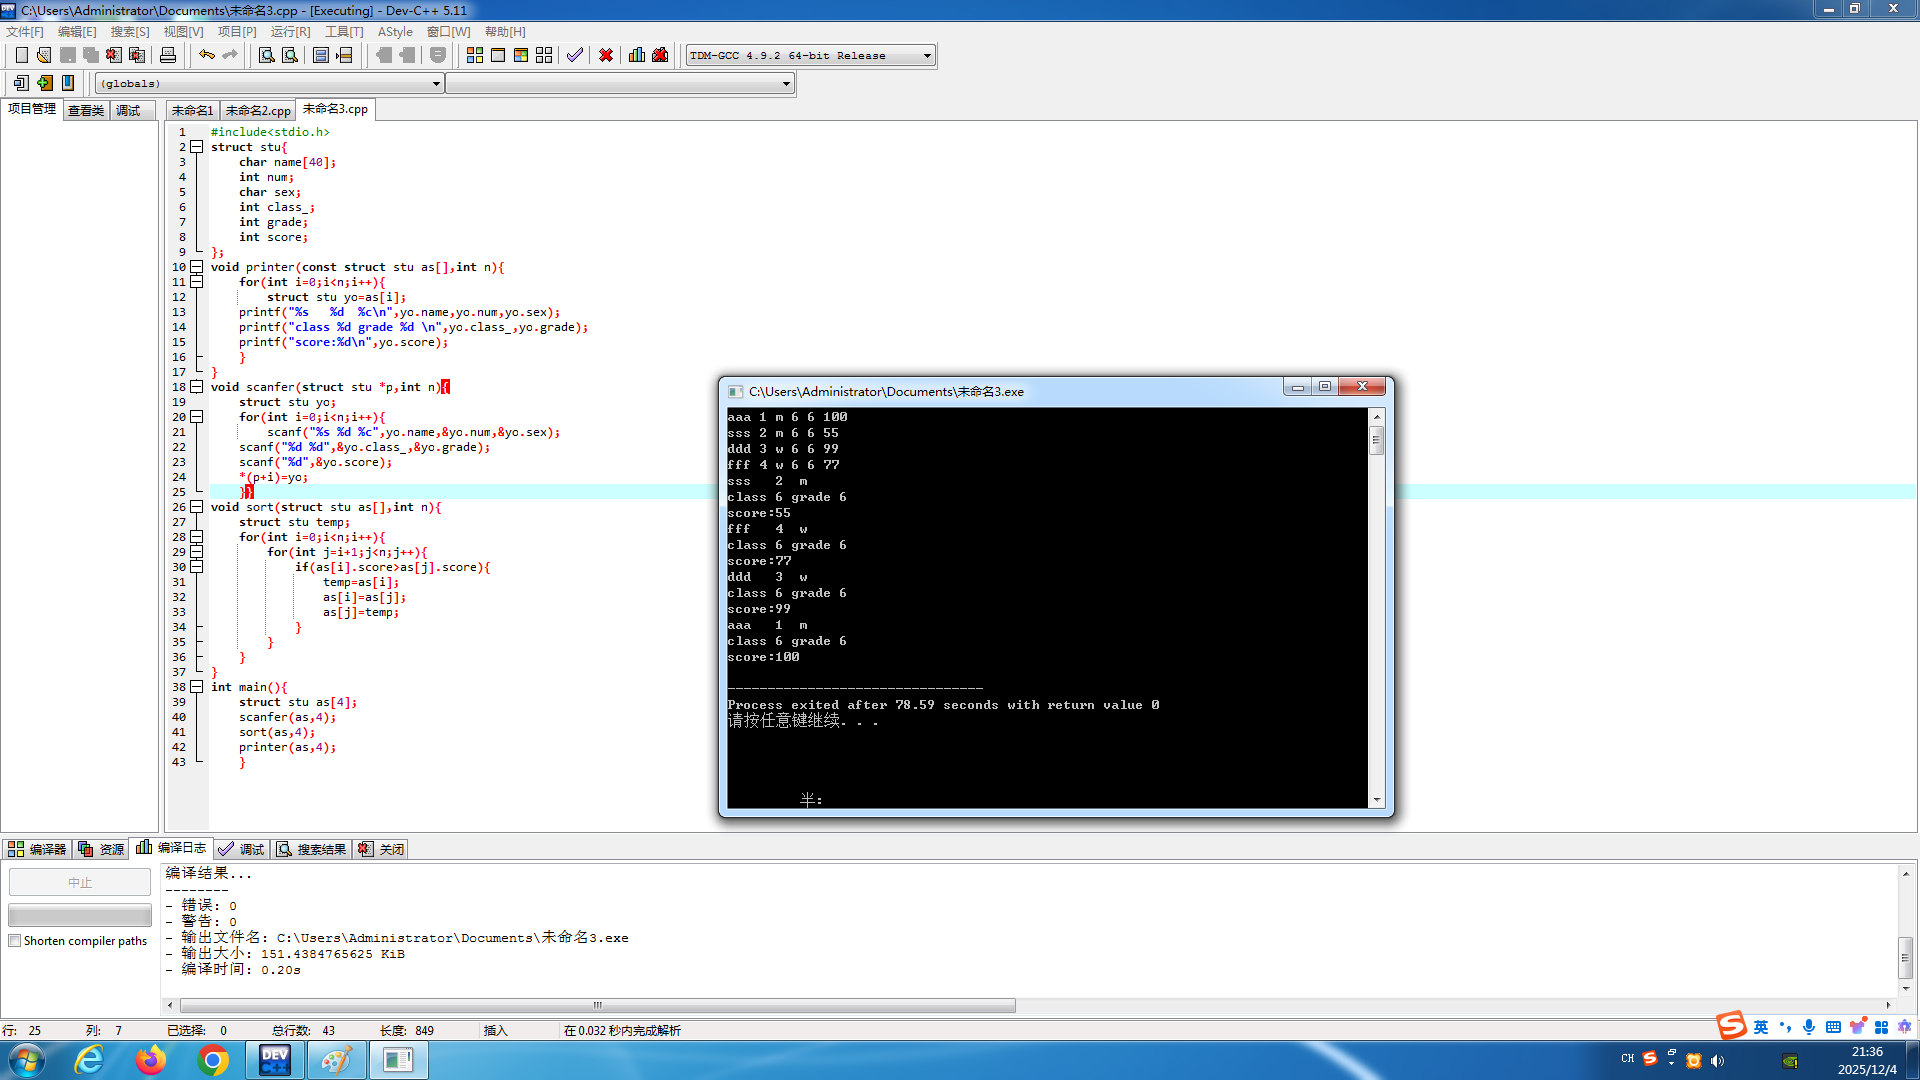Open Firefox from the taskbar
The width and height of the screenshot is (1920, 1080).
(x=151, y=1060)
